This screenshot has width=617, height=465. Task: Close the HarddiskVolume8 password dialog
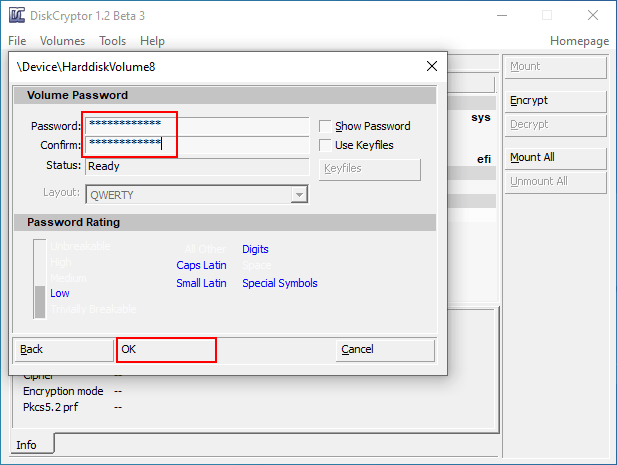coord(432,66)
